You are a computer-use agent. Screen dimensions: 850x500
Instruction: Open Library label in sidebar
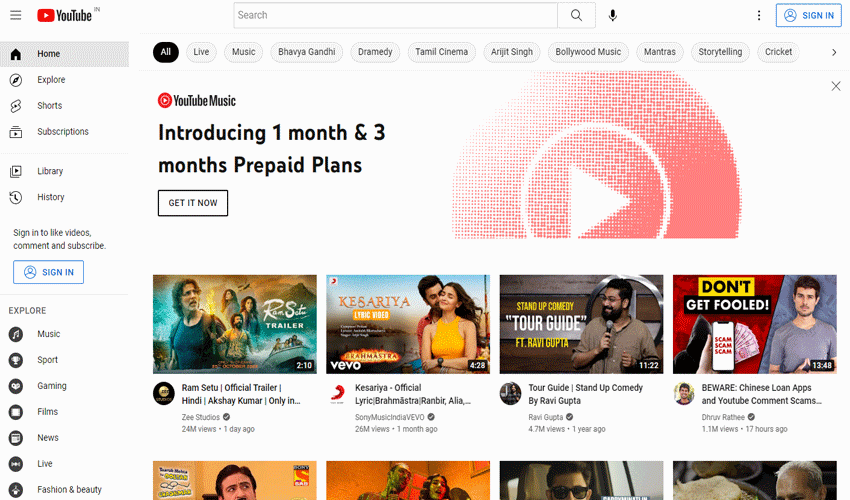pyautogui.click(x=50, y=171)
